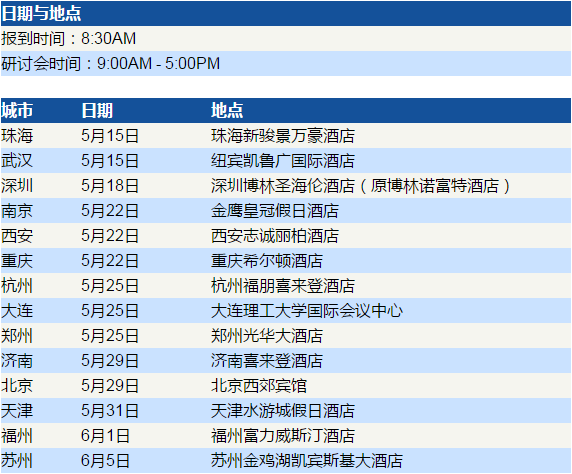Click the 地点 column header
The height and width of the screenshot is (474, 572).
(227, 110)
